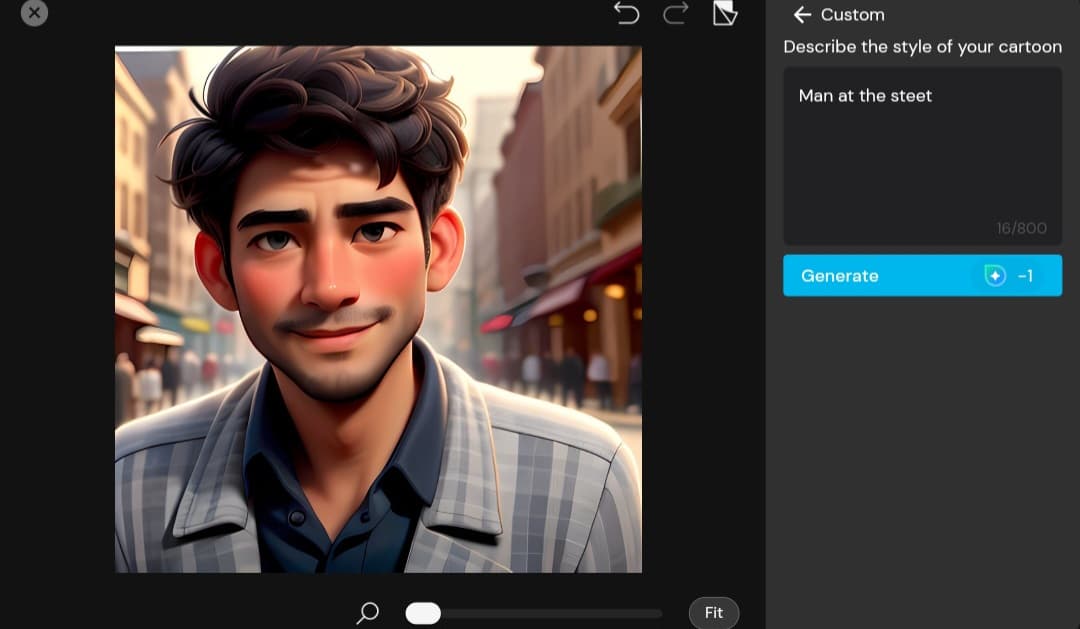The width and height of the screenshot is (1080, 629).
Task: Undo the last action
Action: click(626, 13)
